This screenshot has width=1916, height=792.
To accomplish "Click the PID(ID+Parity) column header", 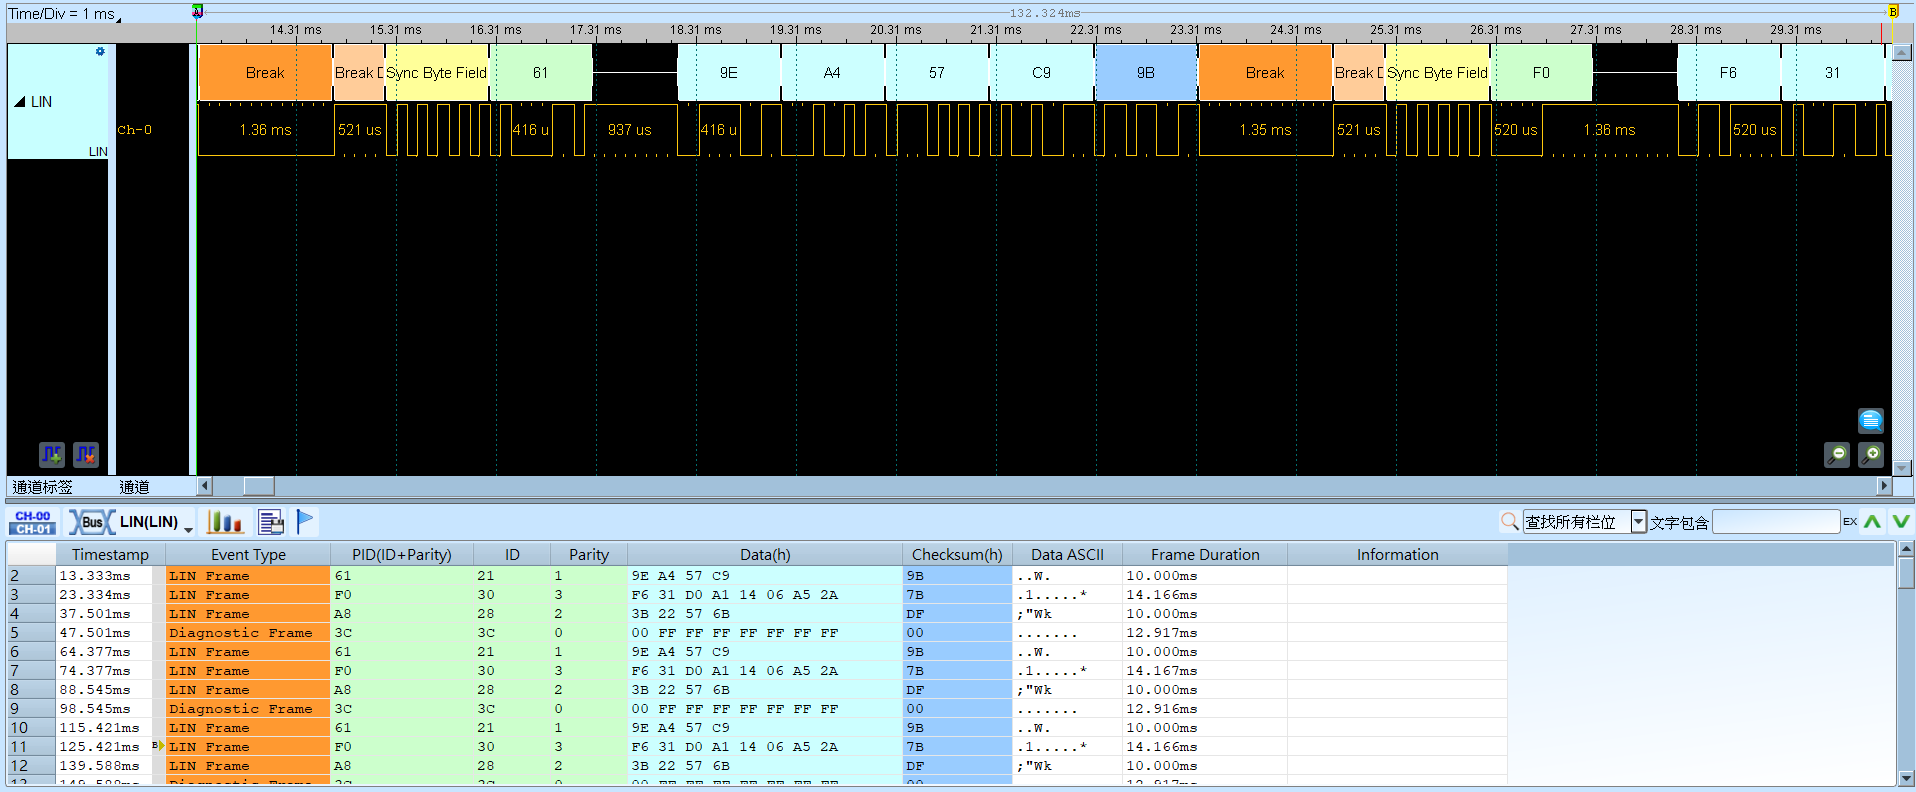I will pyautogui.click(x=402, y=554).
